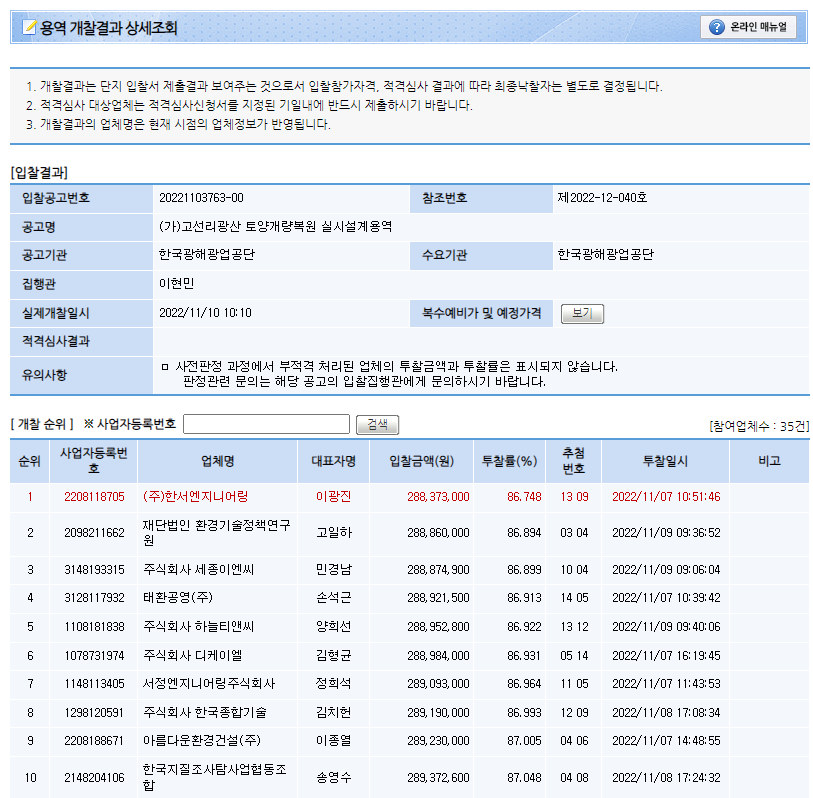Click the 업체명 column header

218,461
